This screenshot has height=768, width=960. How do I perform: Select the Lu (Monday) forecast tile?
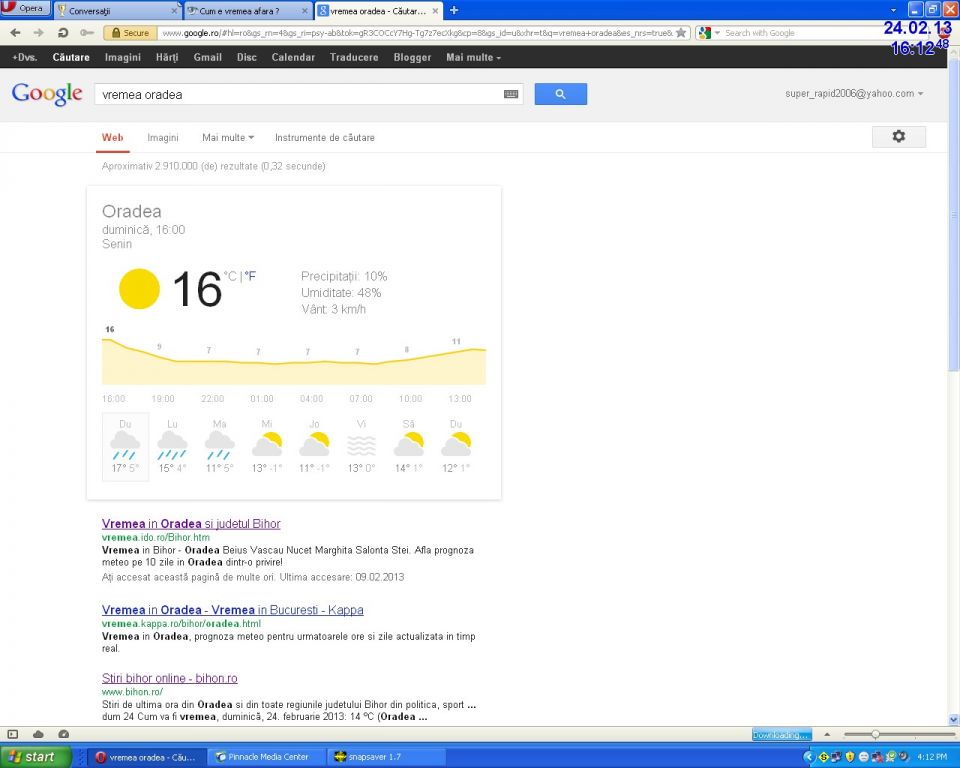pos(173,446)
